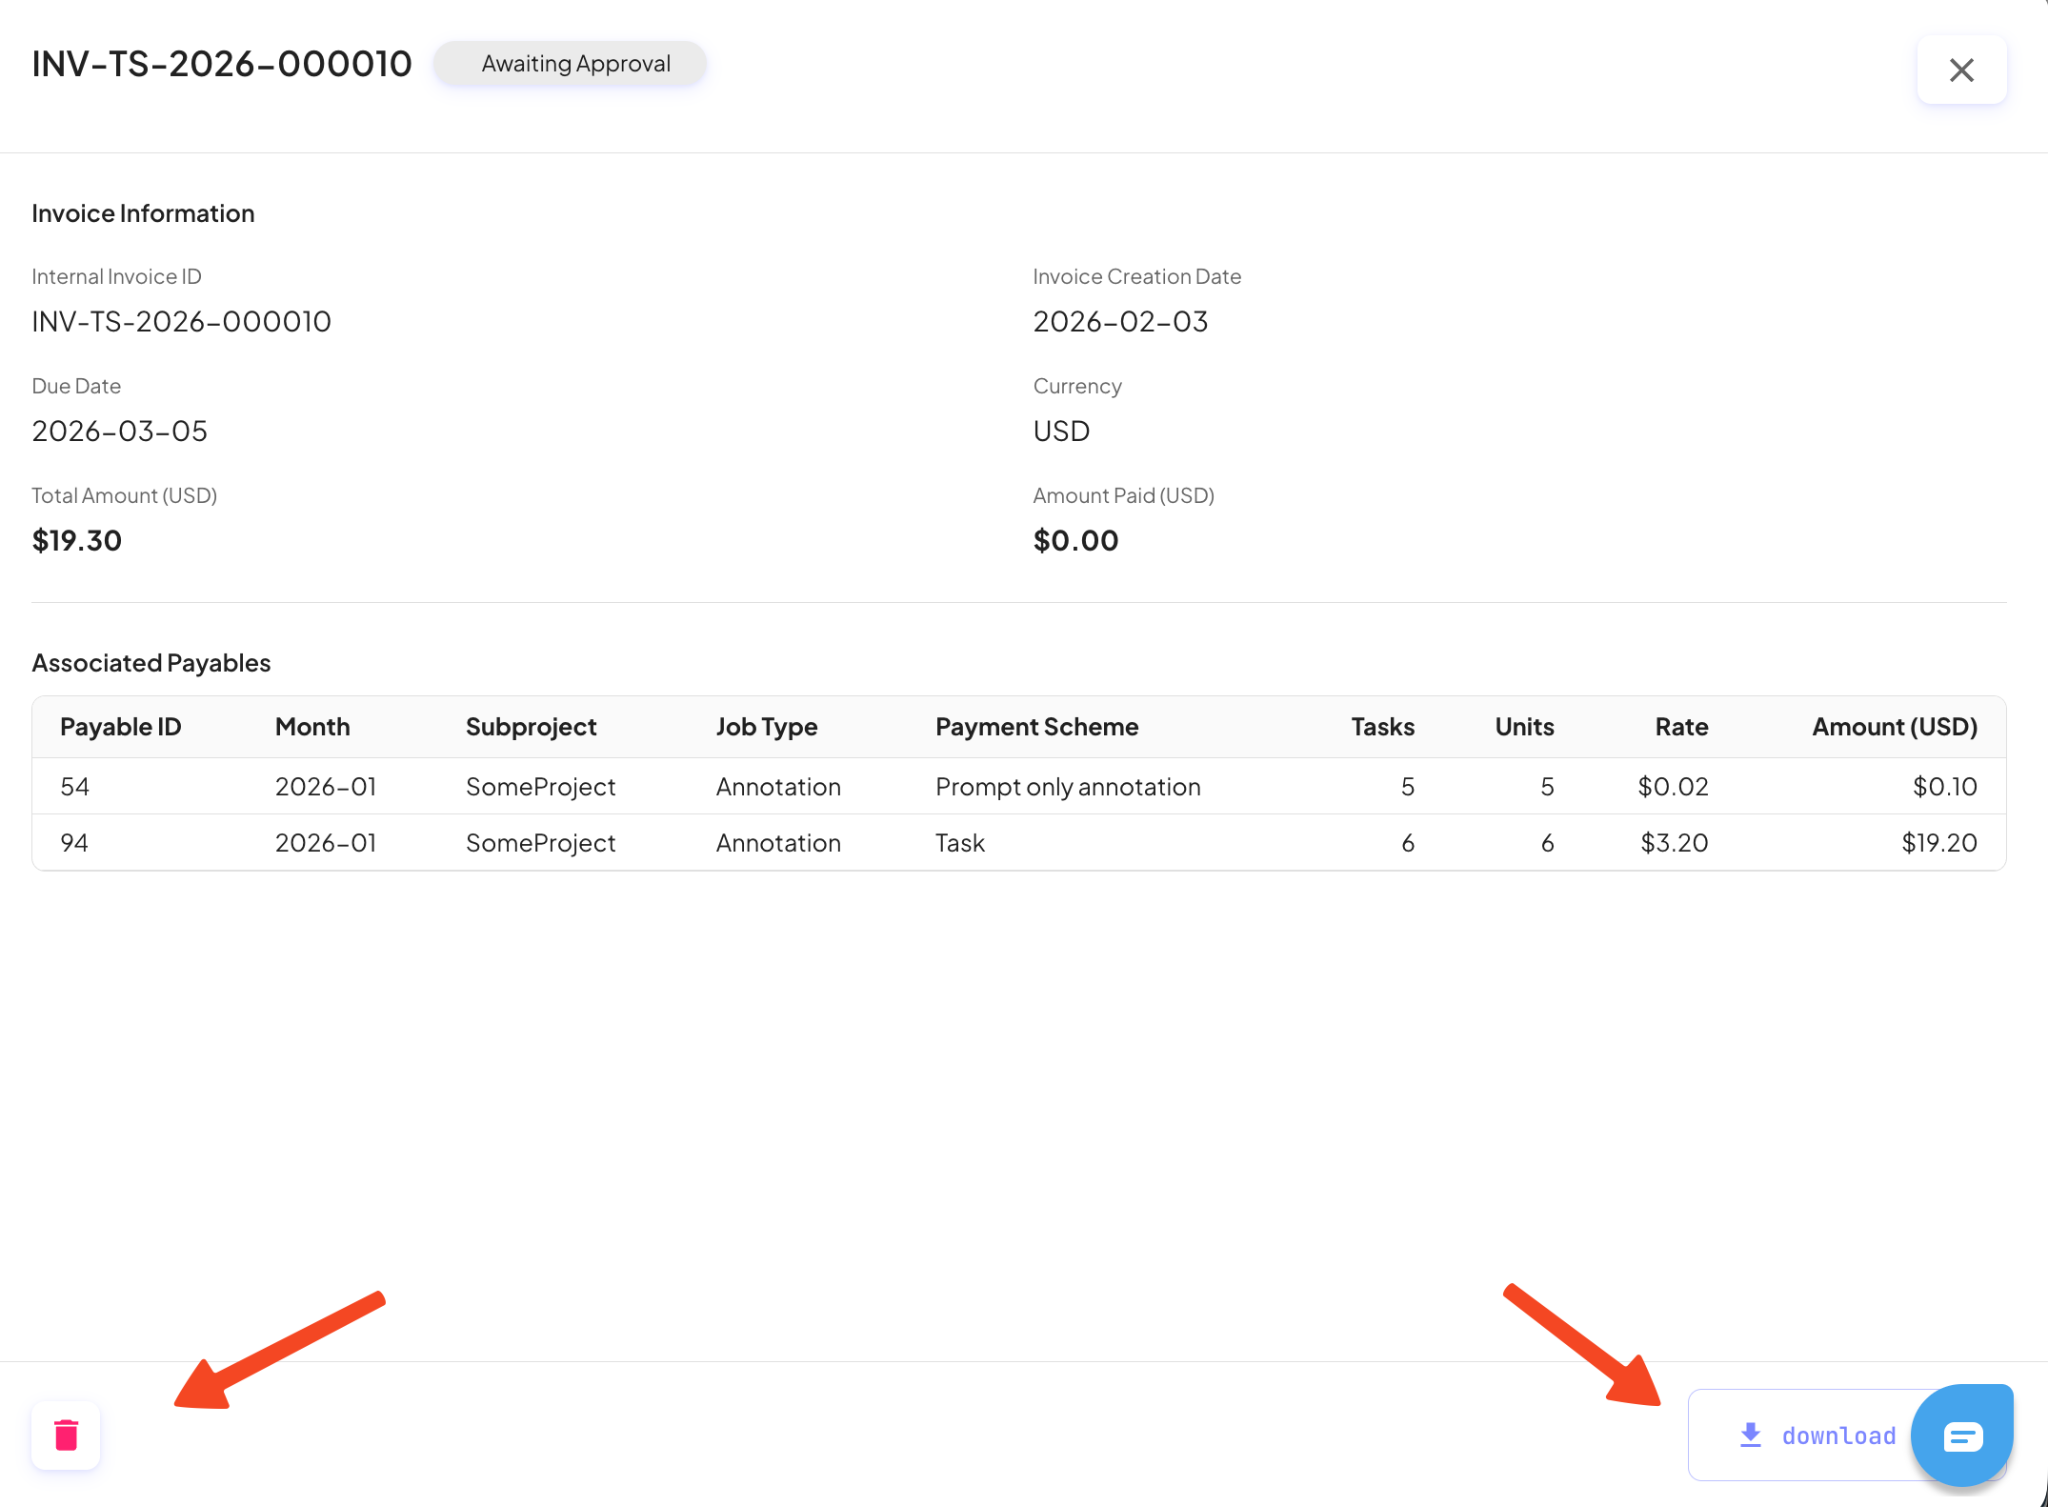Click the invoice creation date 2026-02-03
Image resolution: width=2048 pixels, height=1507 pixels.
pos(1121,321)
